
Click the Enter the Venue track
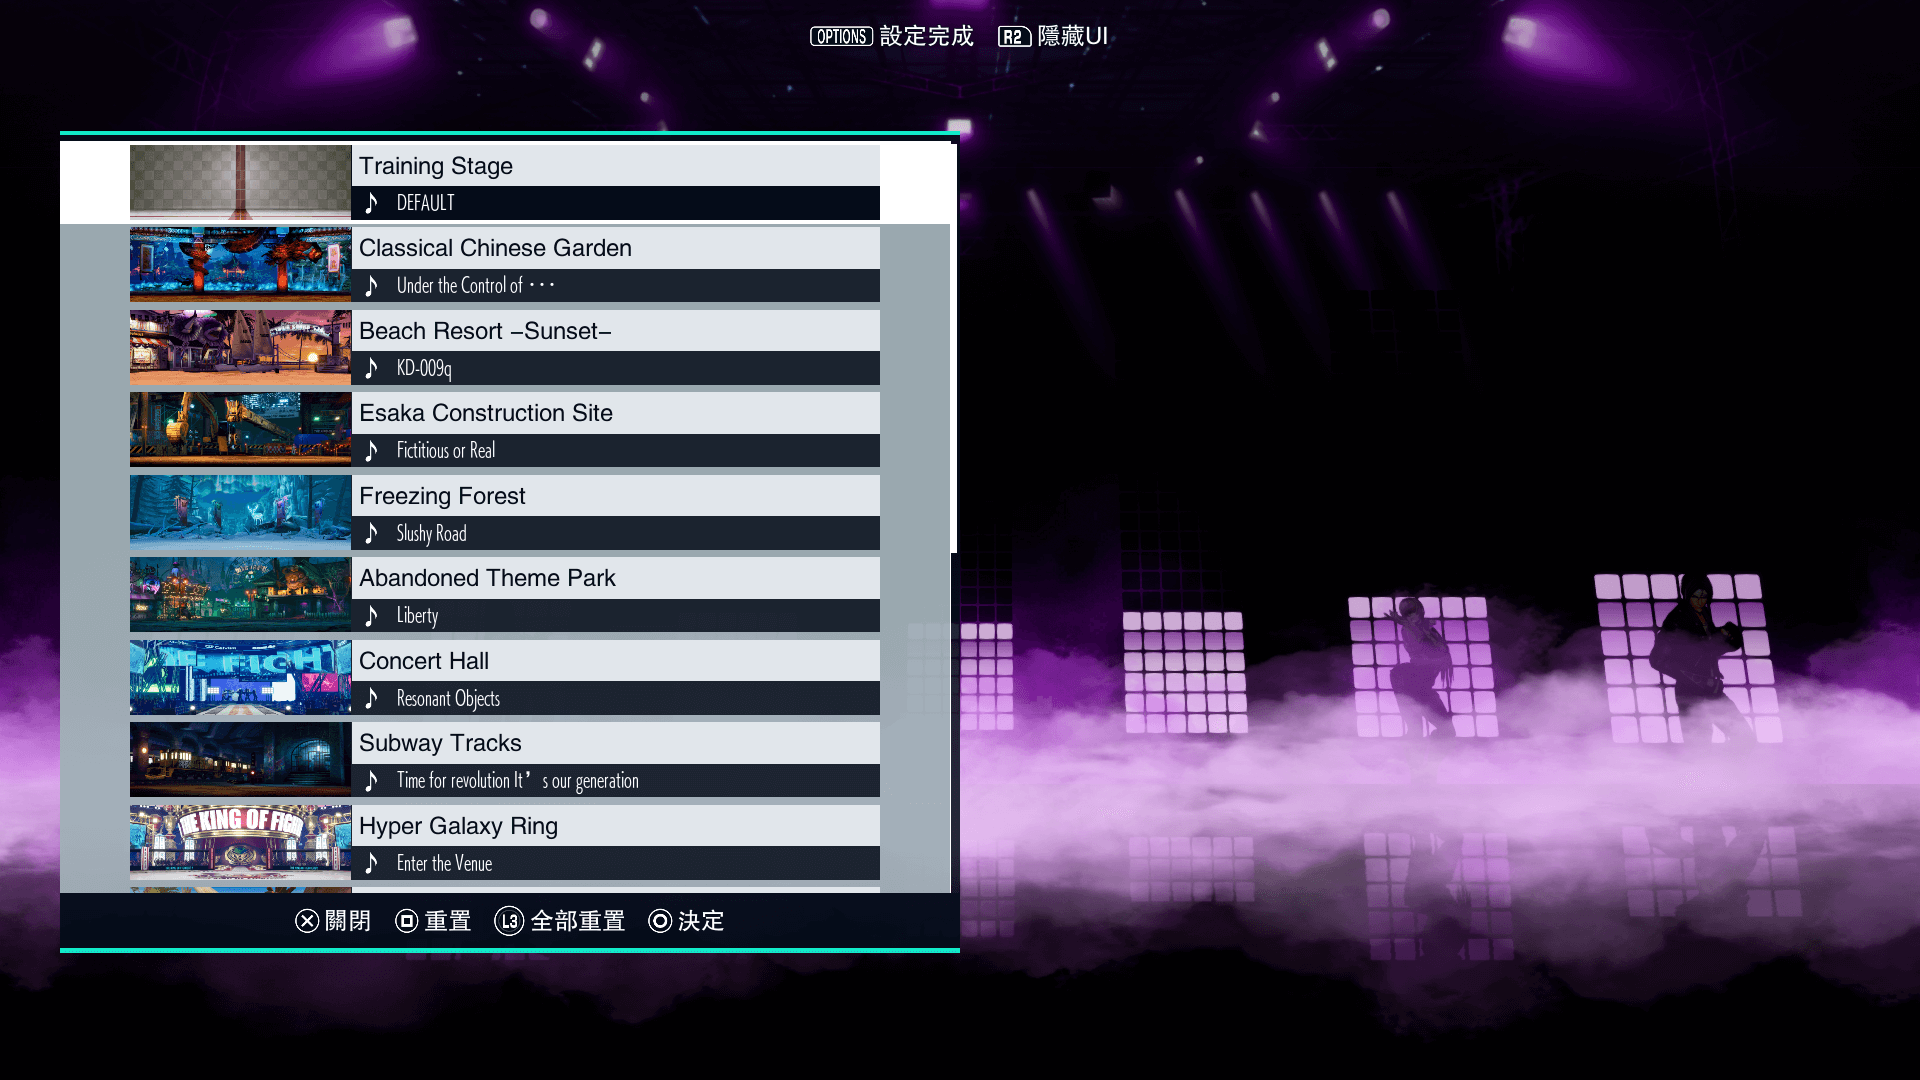tap(616, 863)
